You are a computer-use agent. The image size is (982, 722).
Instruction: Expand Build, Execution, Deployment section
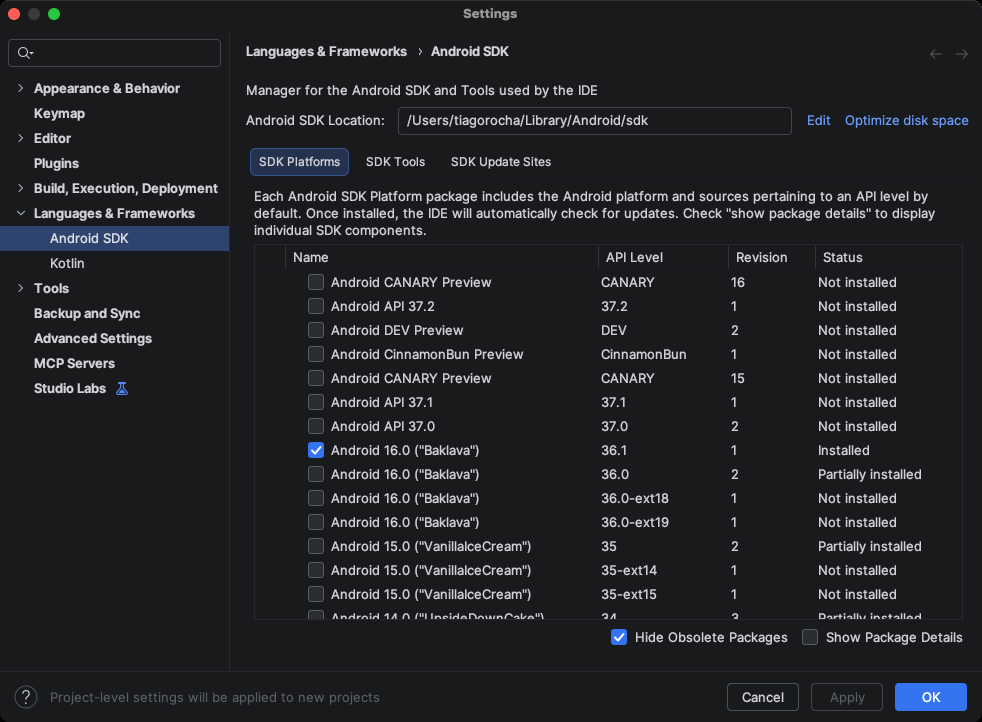21,188
